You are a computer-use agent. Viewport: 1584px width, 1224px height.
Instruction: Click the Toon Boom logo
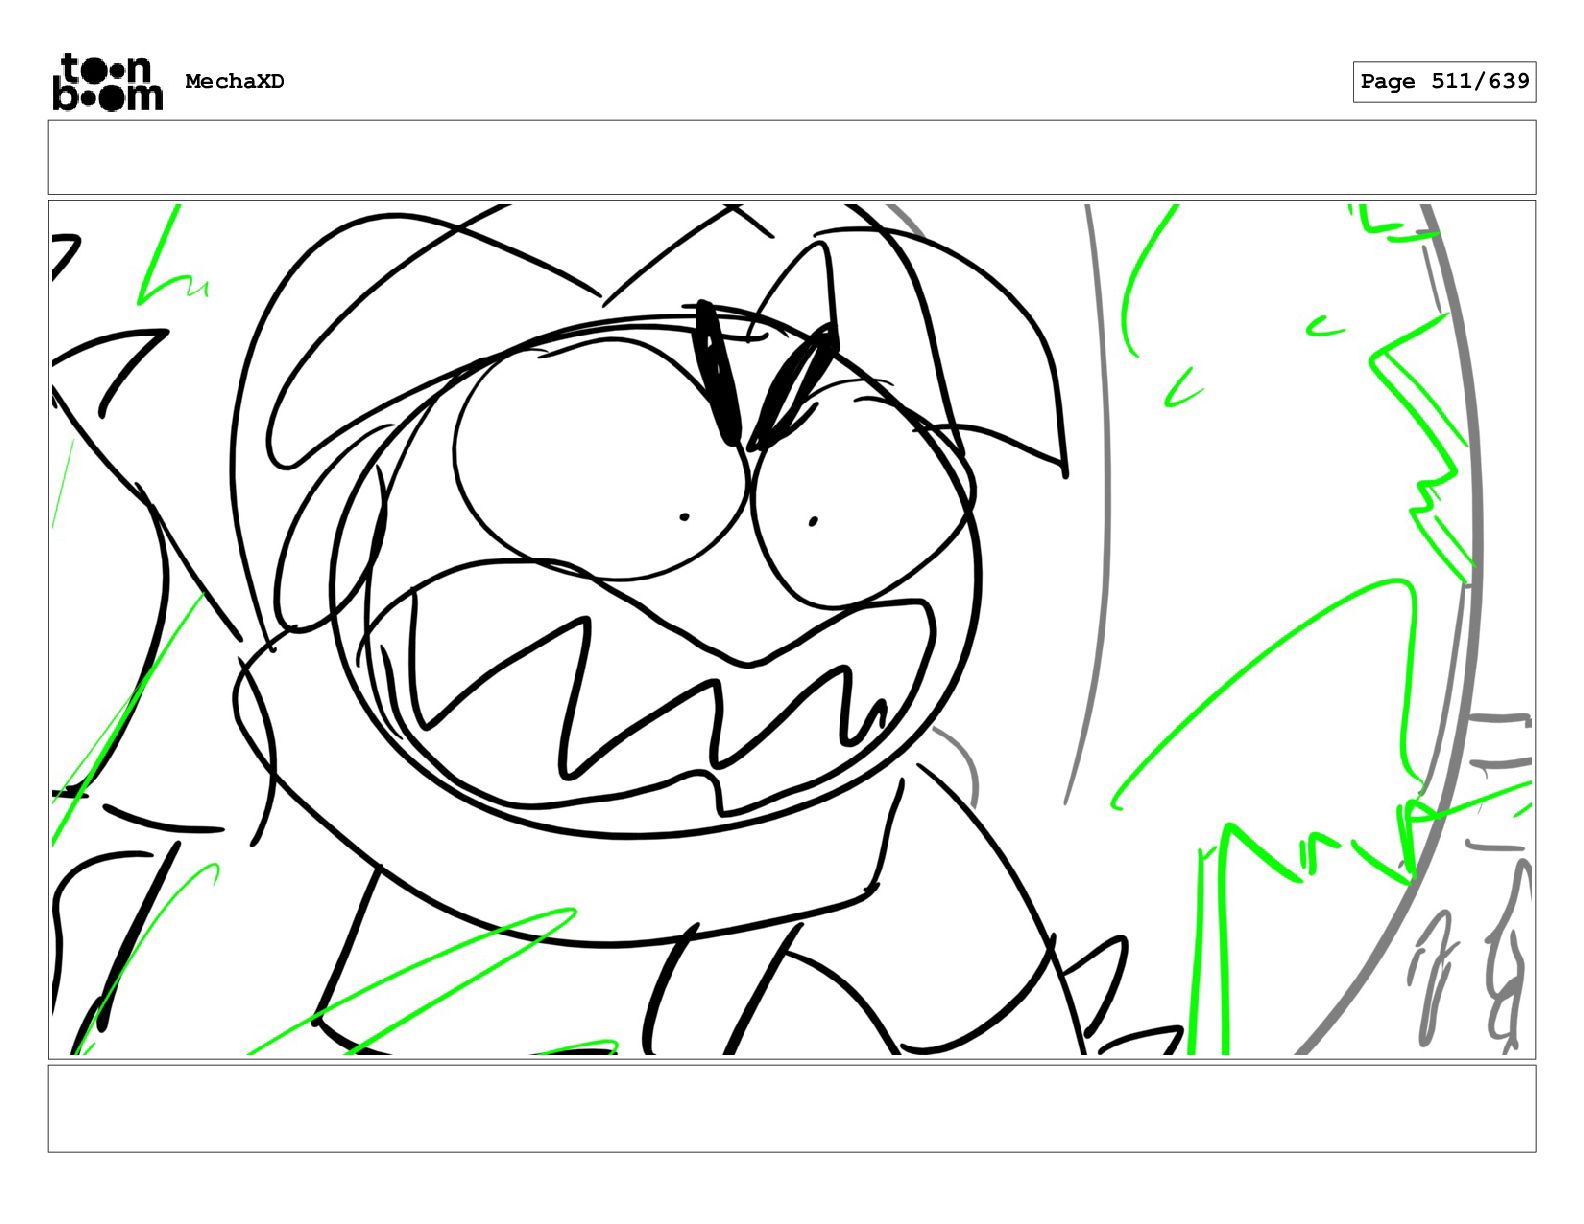pyautogui.click(x=107, y=82)
